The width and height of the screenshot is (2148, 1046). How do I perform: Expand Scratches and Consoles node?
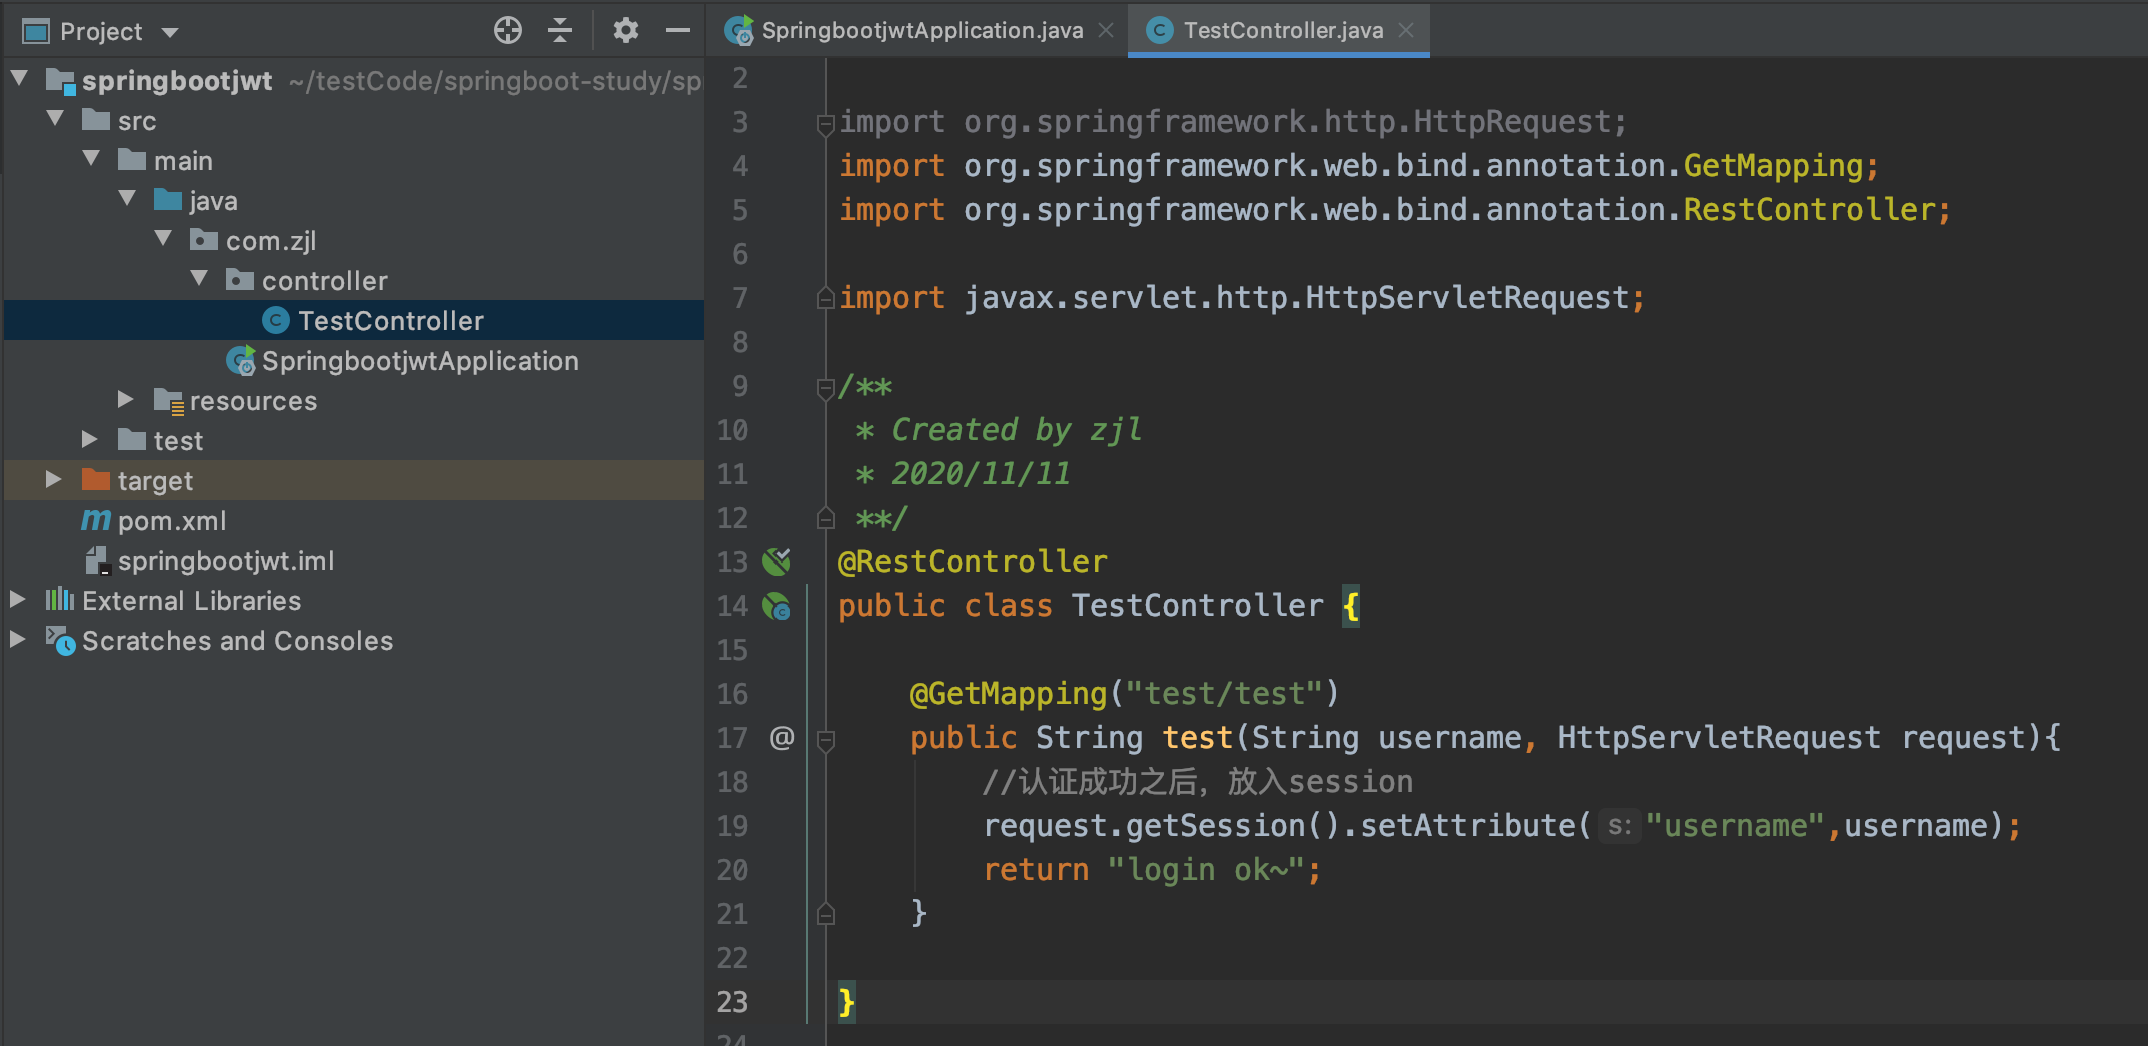tap(17, 639)
